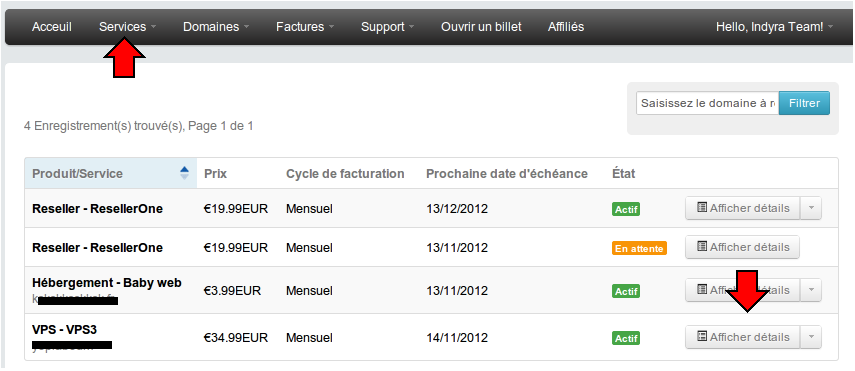Click the sort arrows icon in Produit/Service header
855x371 pixels.
coord(184,173)
